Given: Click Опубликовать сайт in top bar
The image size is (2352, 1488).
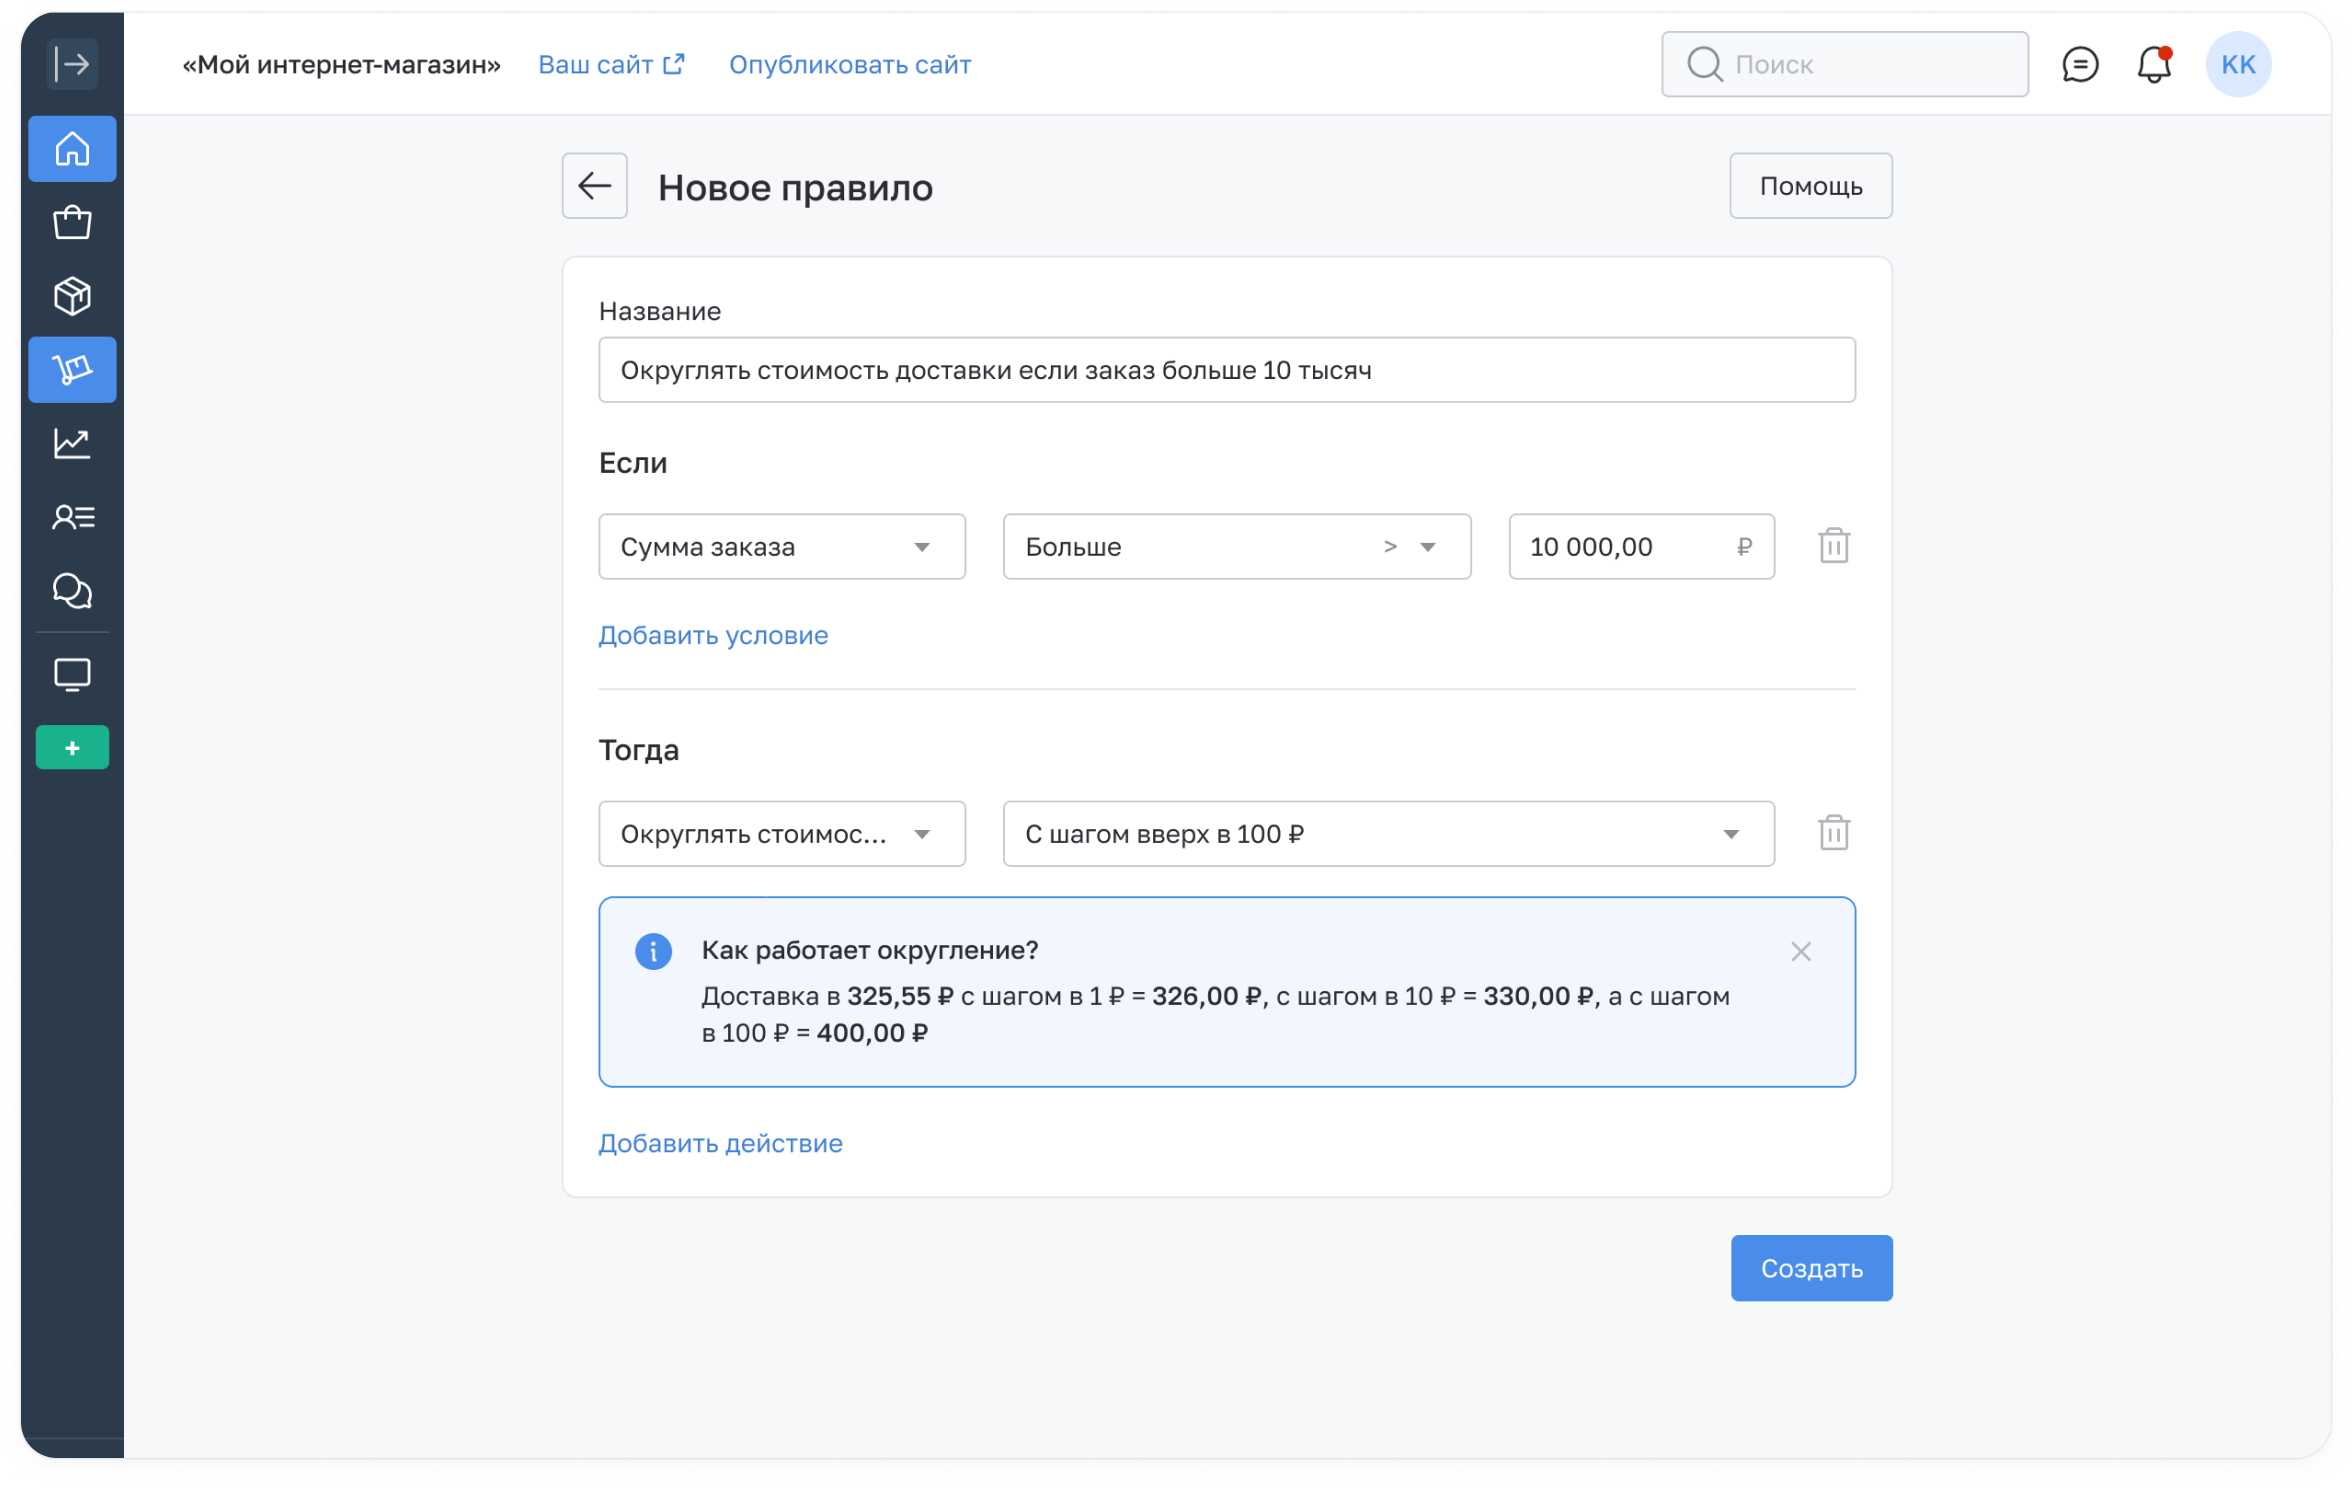Looking at the screenshot, I should tap(849, 65).
